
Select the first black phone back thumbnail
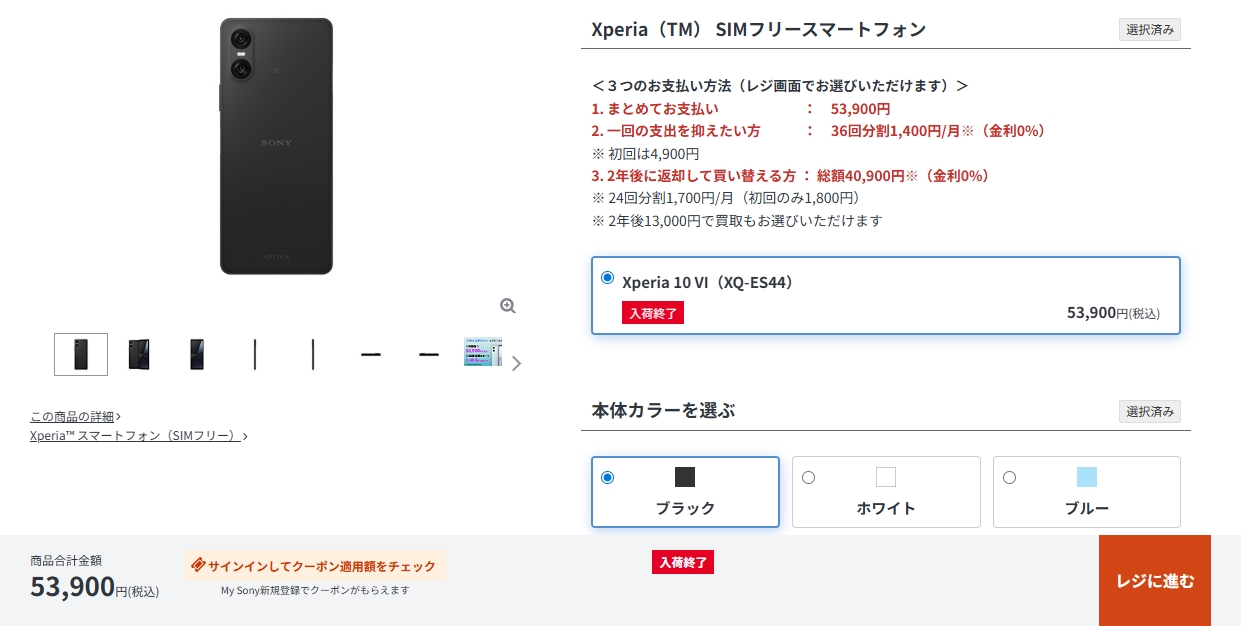(81, 354)
